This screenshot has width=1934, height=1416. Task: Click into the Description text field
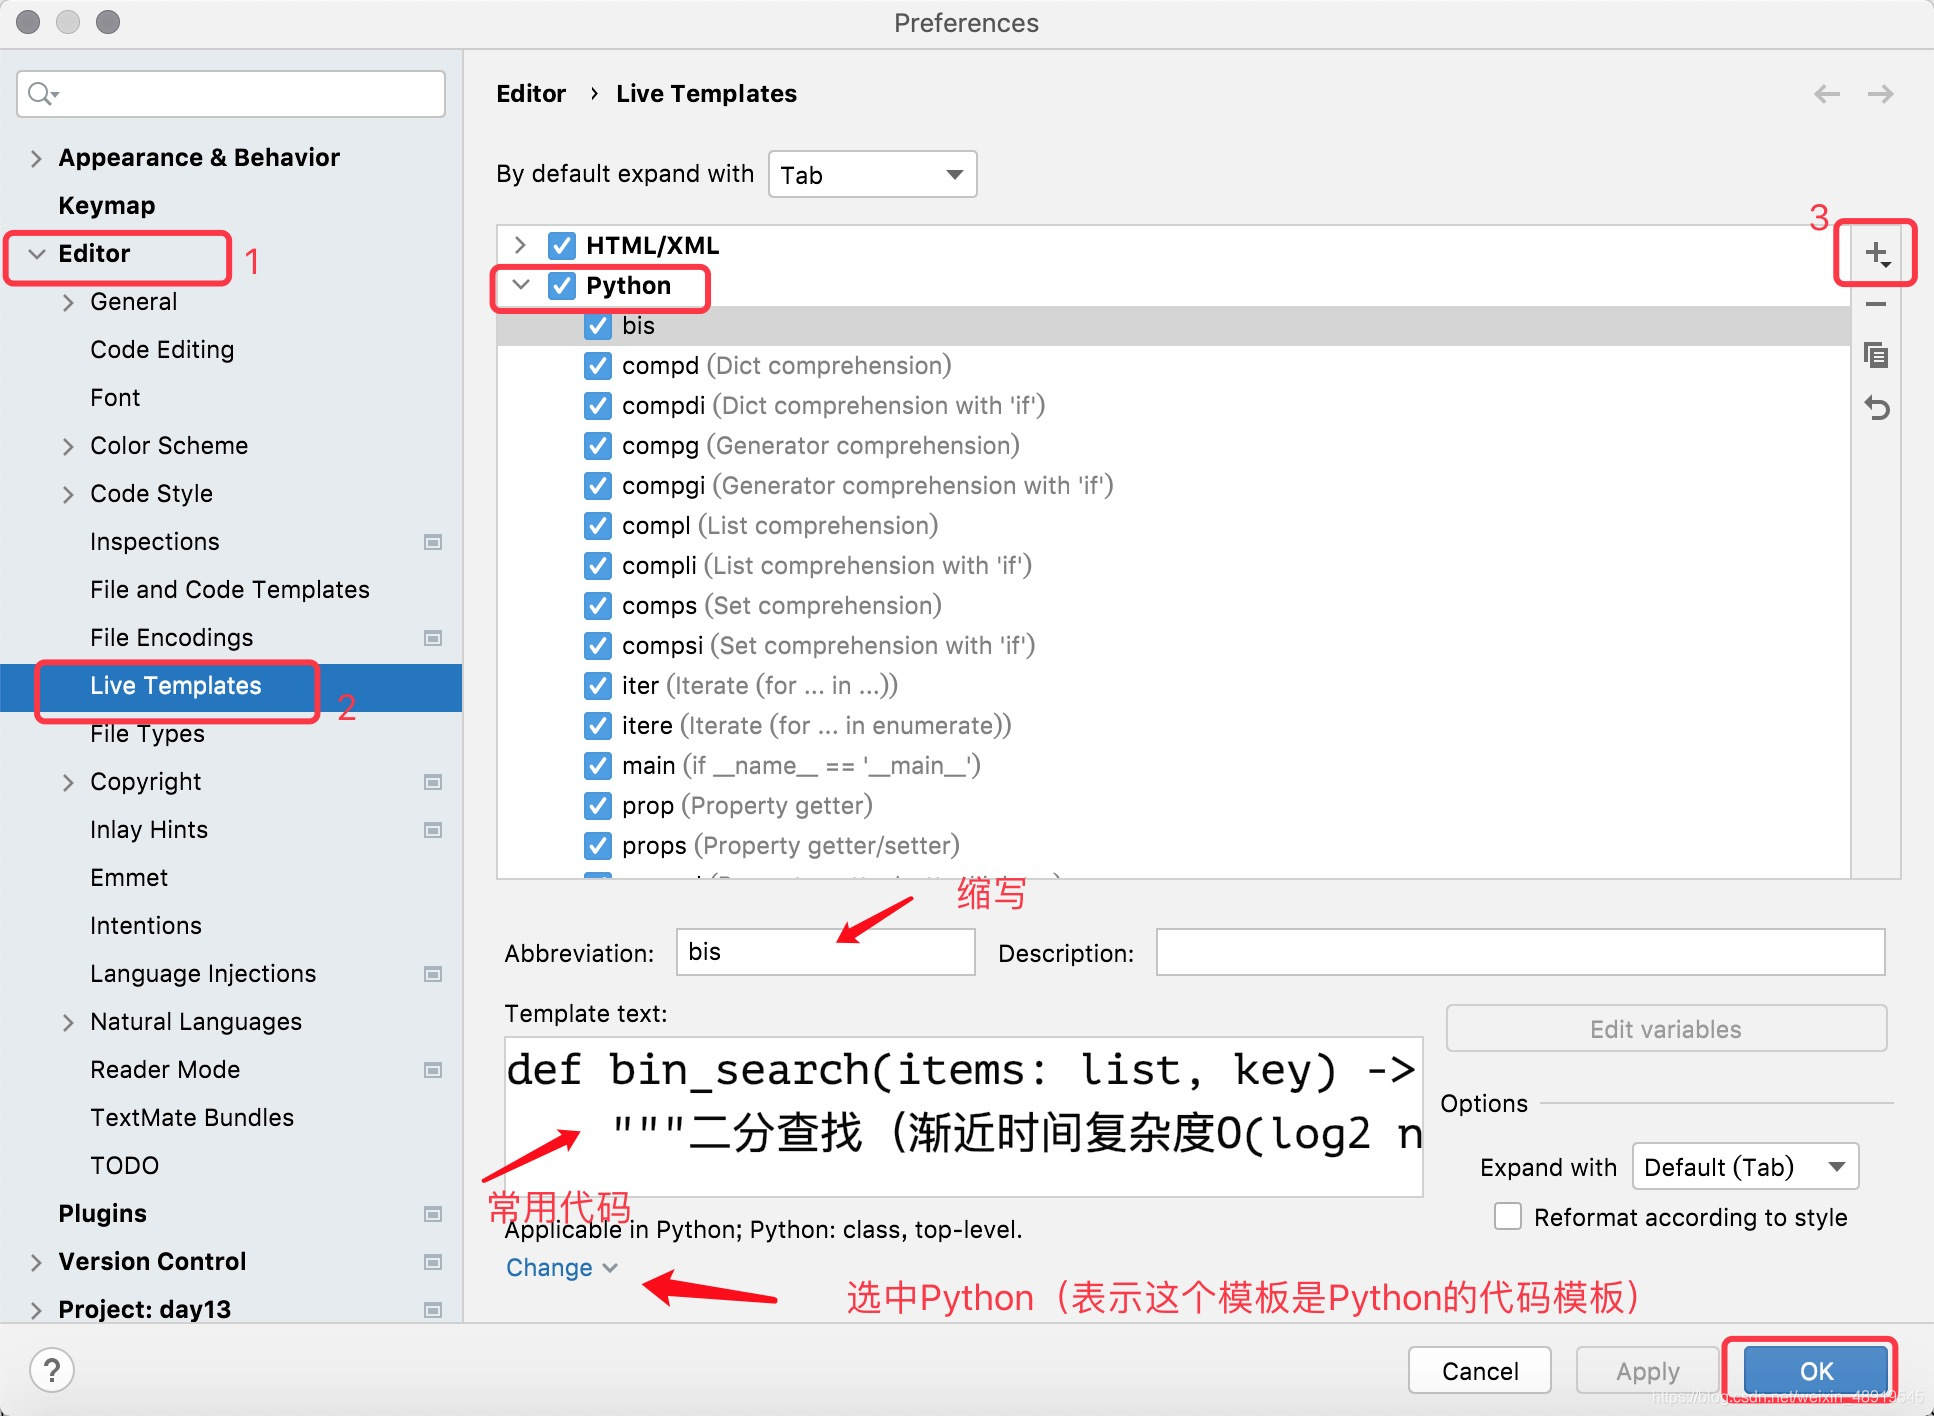(1520, 952)
